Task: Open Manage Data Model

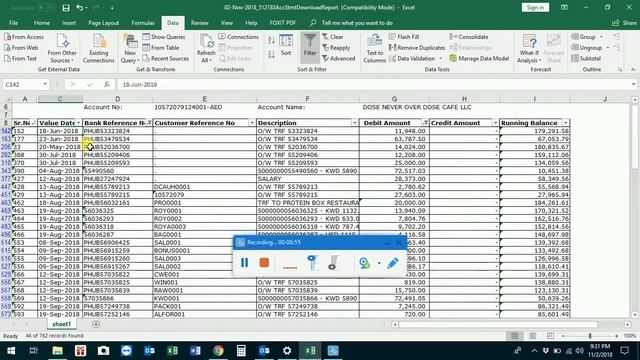Action: coord(479,58)
